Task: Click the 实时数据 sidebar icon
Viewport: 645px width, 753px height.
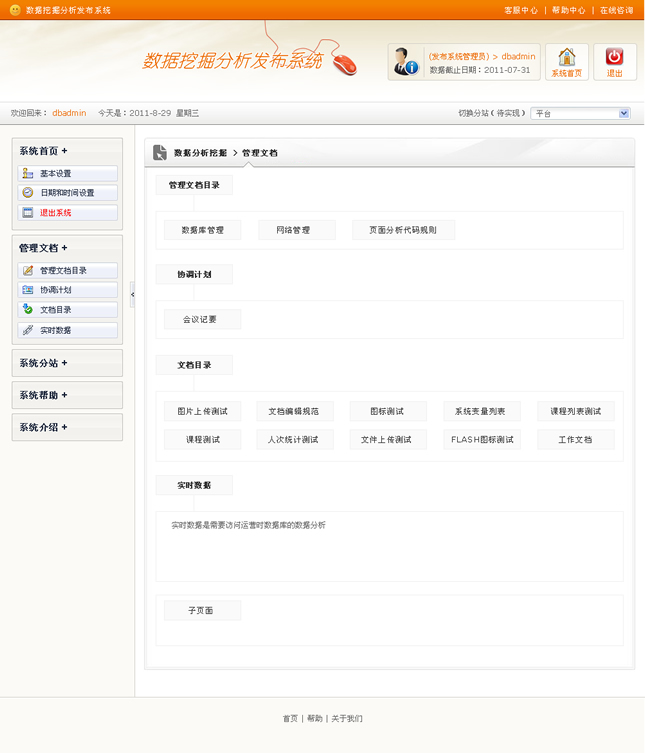Action: pos(28,330)
